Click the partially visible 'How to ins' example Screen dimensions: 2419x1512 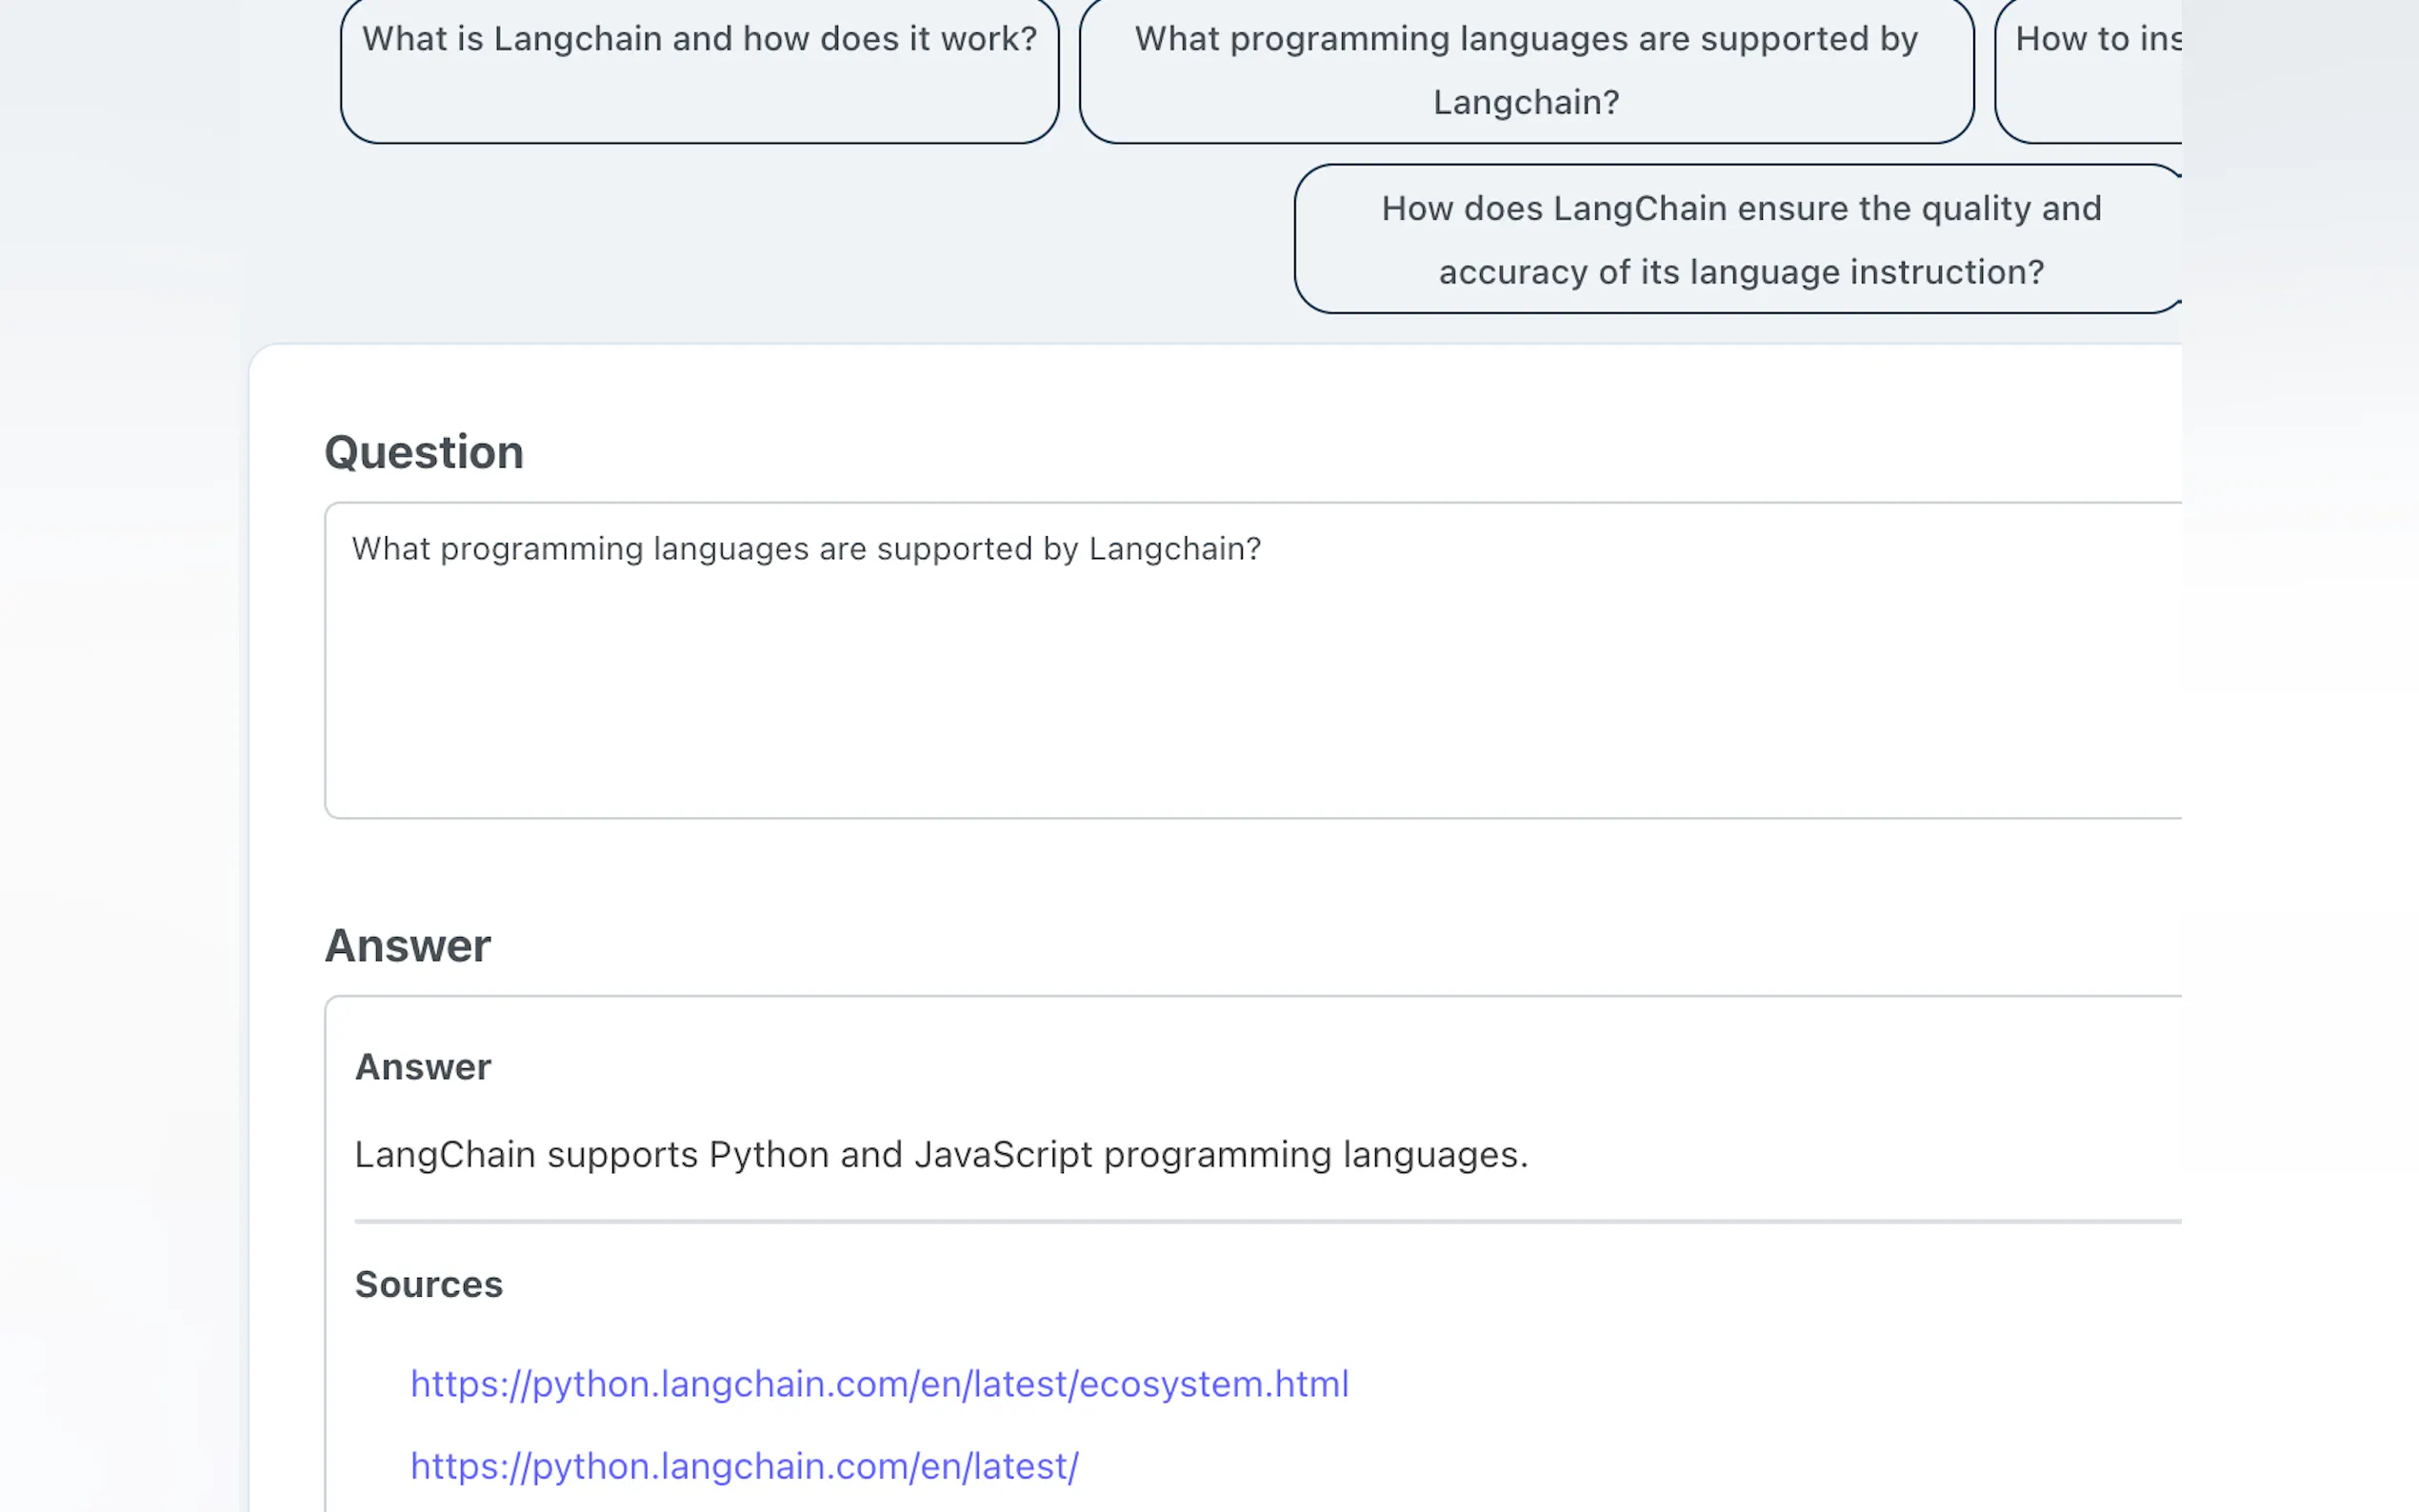point(2089,70)
